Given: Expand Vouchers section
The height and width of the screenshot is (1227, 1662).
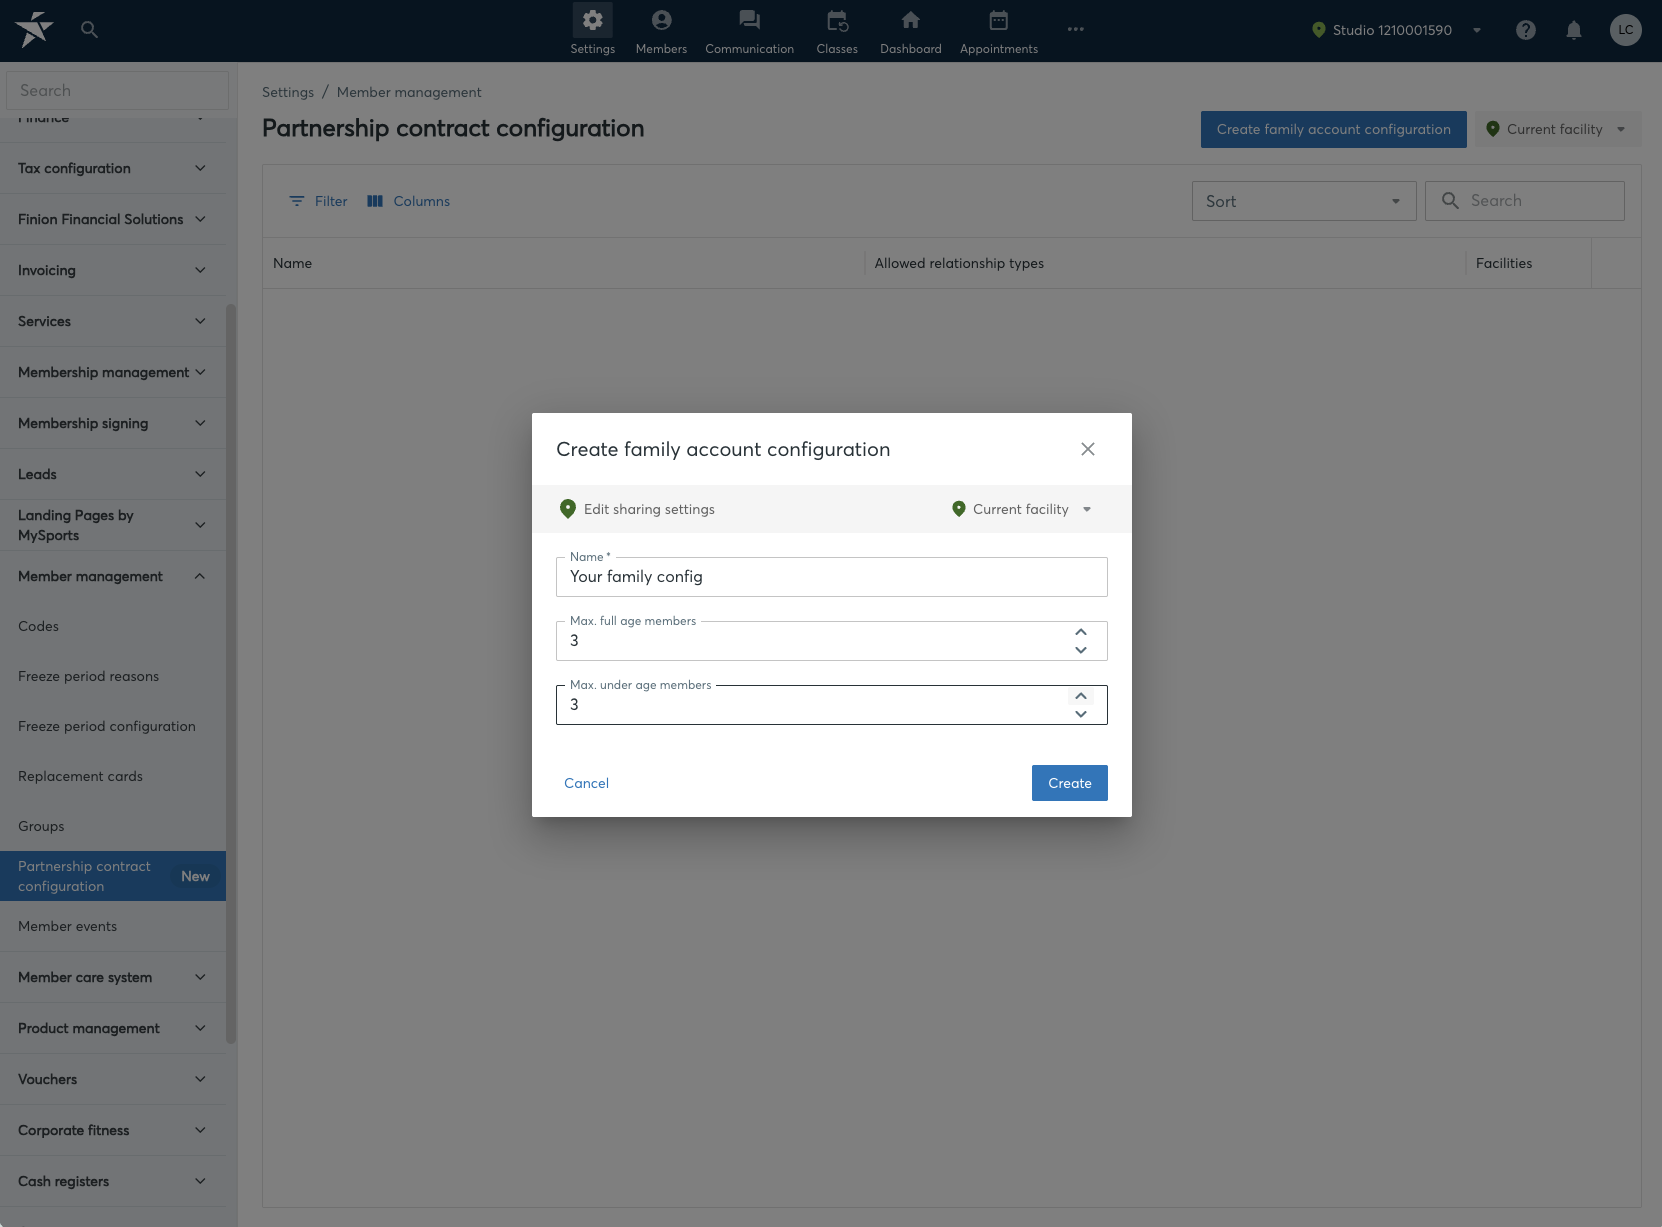Looking at the screenshot, I should click(x=113, y=1079).
